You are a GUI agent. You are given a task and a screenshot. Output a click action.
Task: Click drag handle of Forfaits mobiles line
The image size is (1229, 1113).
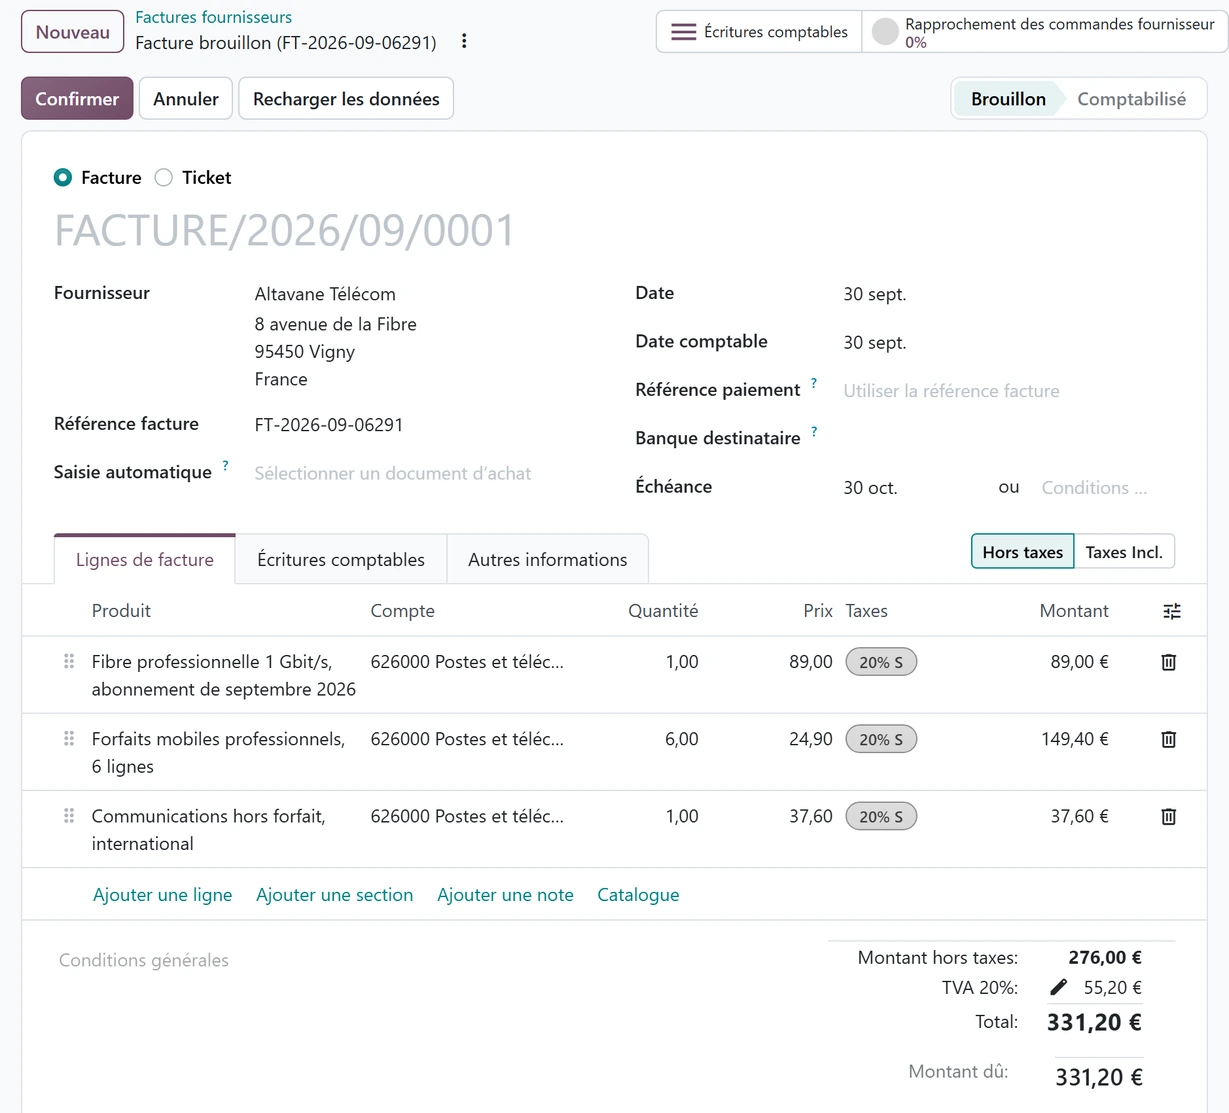tap(69, 738)
